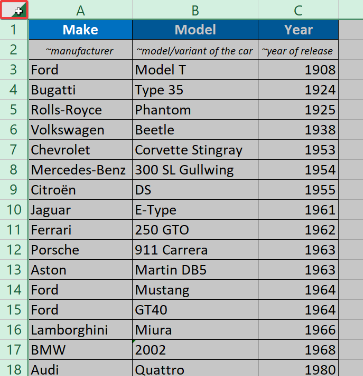363x376 pixels.
Task: Select the 1908 year cell
Action: [298, 70]
